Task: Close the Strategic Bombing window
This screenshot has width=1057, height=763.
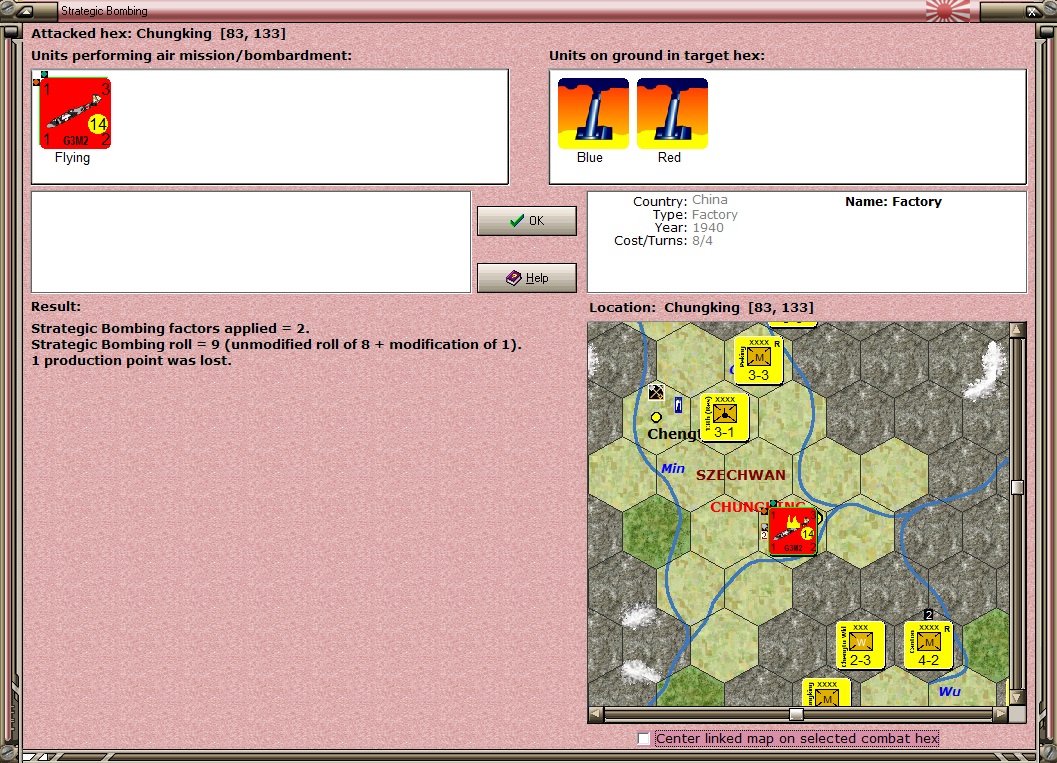Action: (x=1032, y=11)
